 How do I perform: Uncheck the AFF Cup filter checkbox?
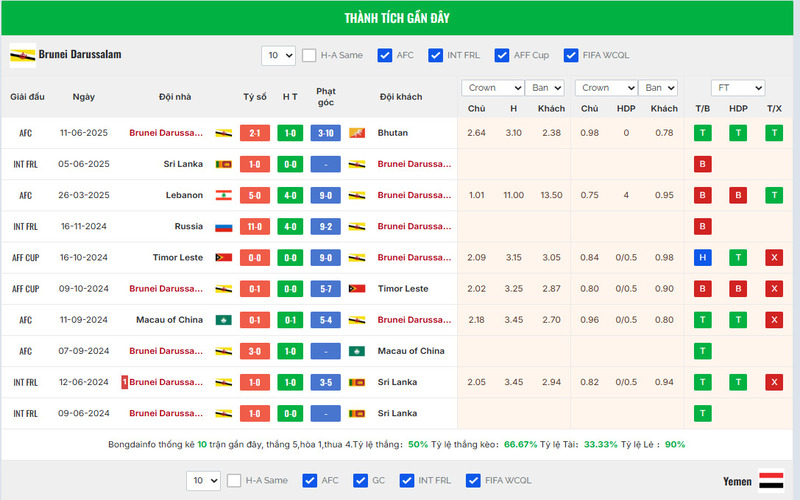point(502,56)
